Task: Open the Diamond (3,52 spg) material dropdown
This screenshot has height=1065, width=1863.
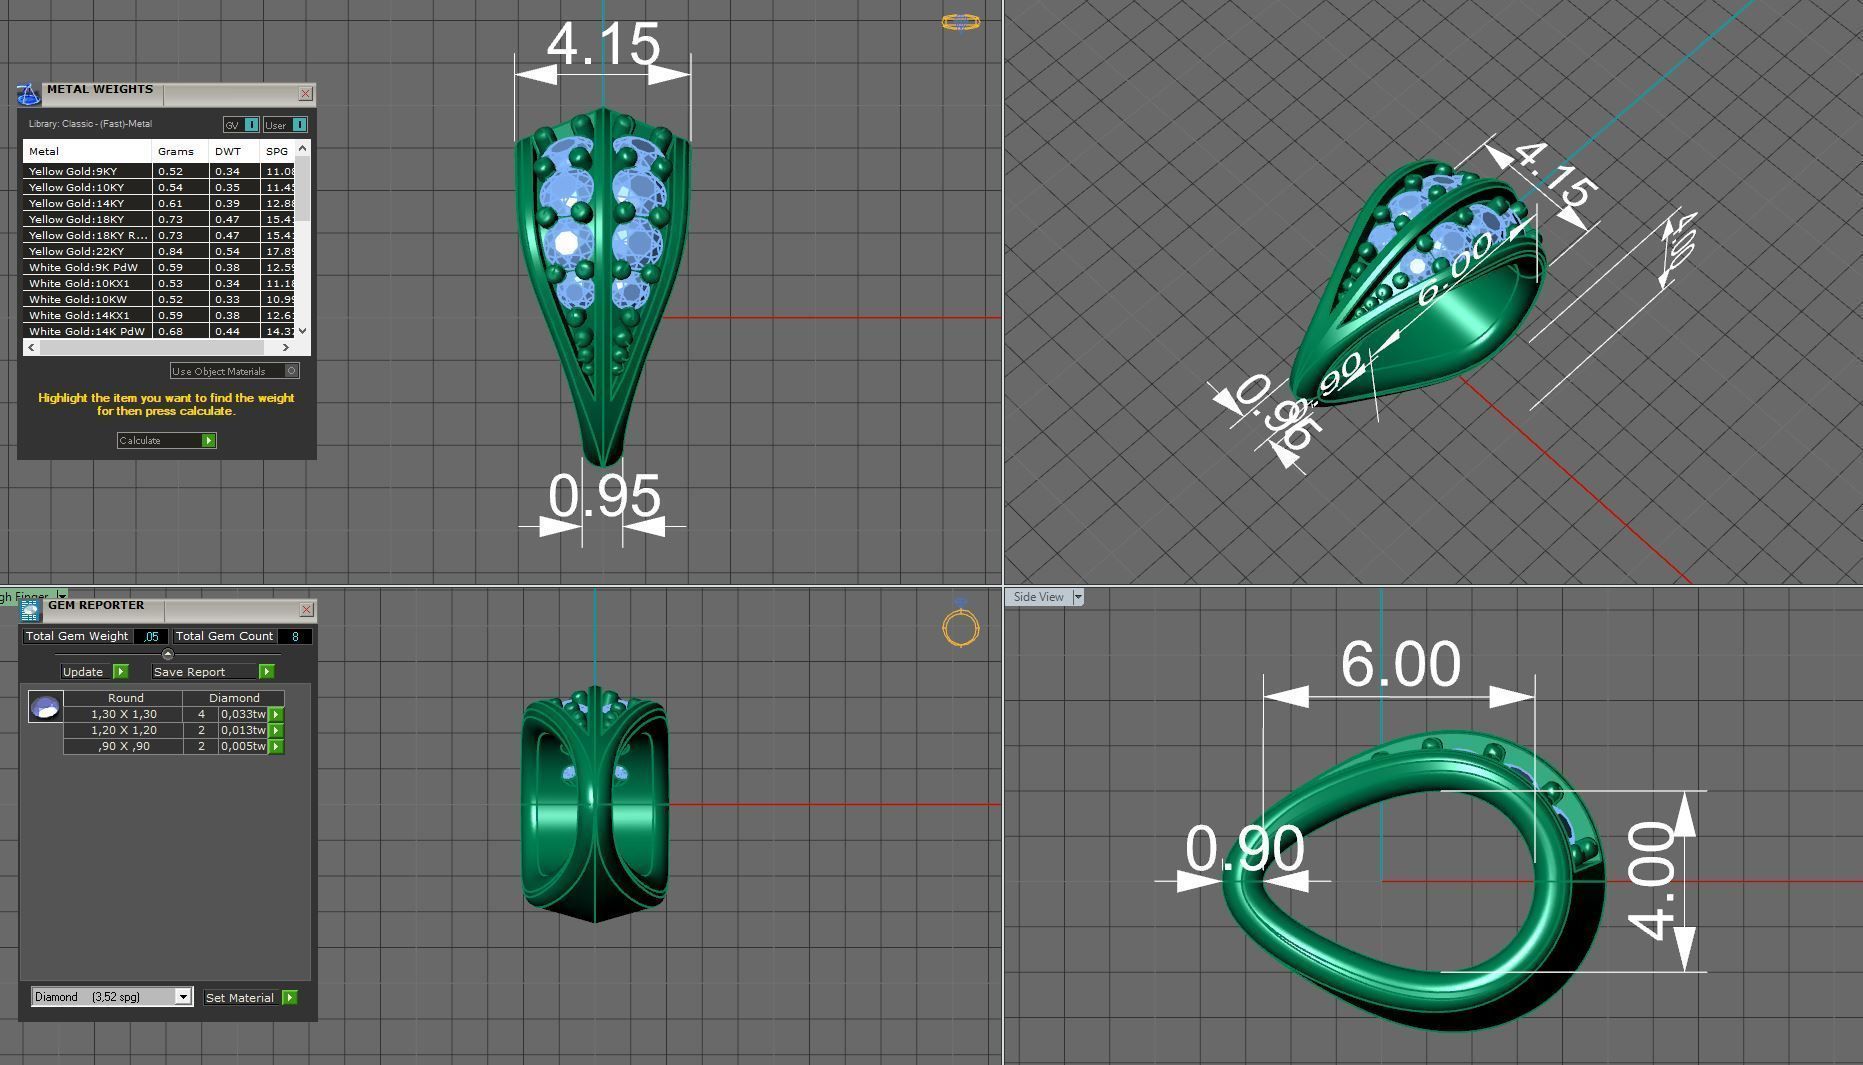Action: click(x=183, y=997)
